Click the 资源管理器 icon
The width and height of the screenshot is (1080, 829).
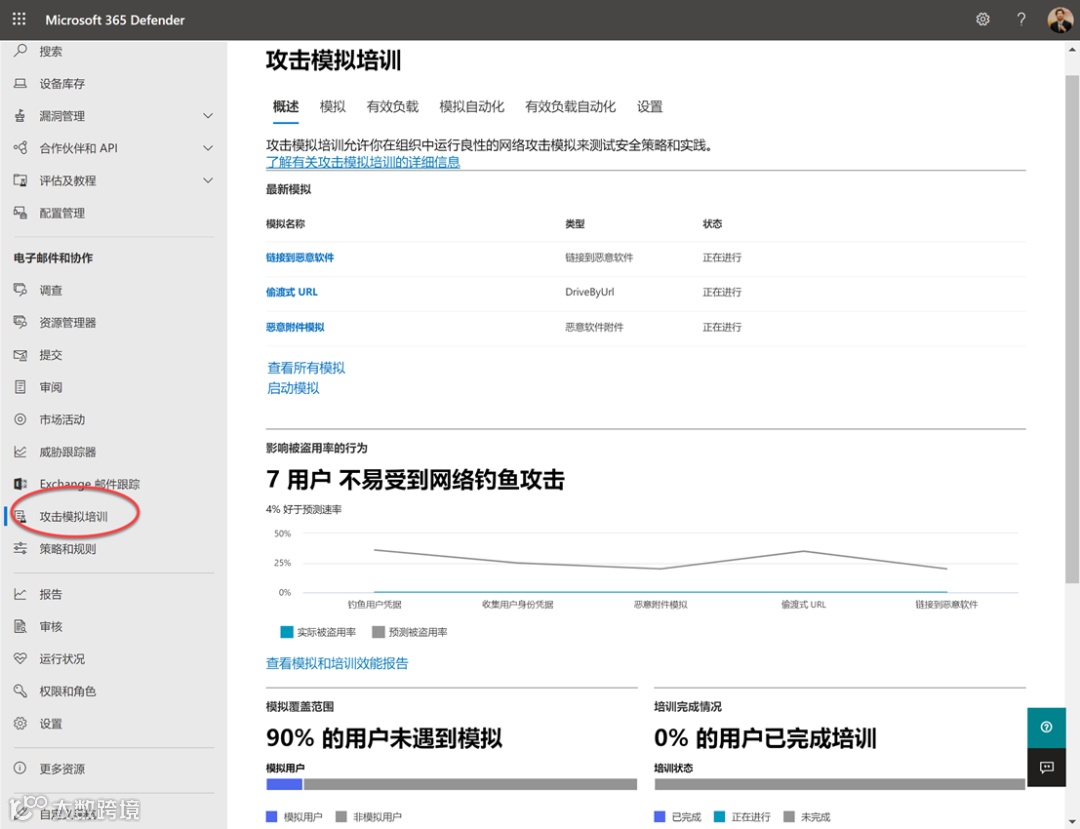tap(21, 322)
